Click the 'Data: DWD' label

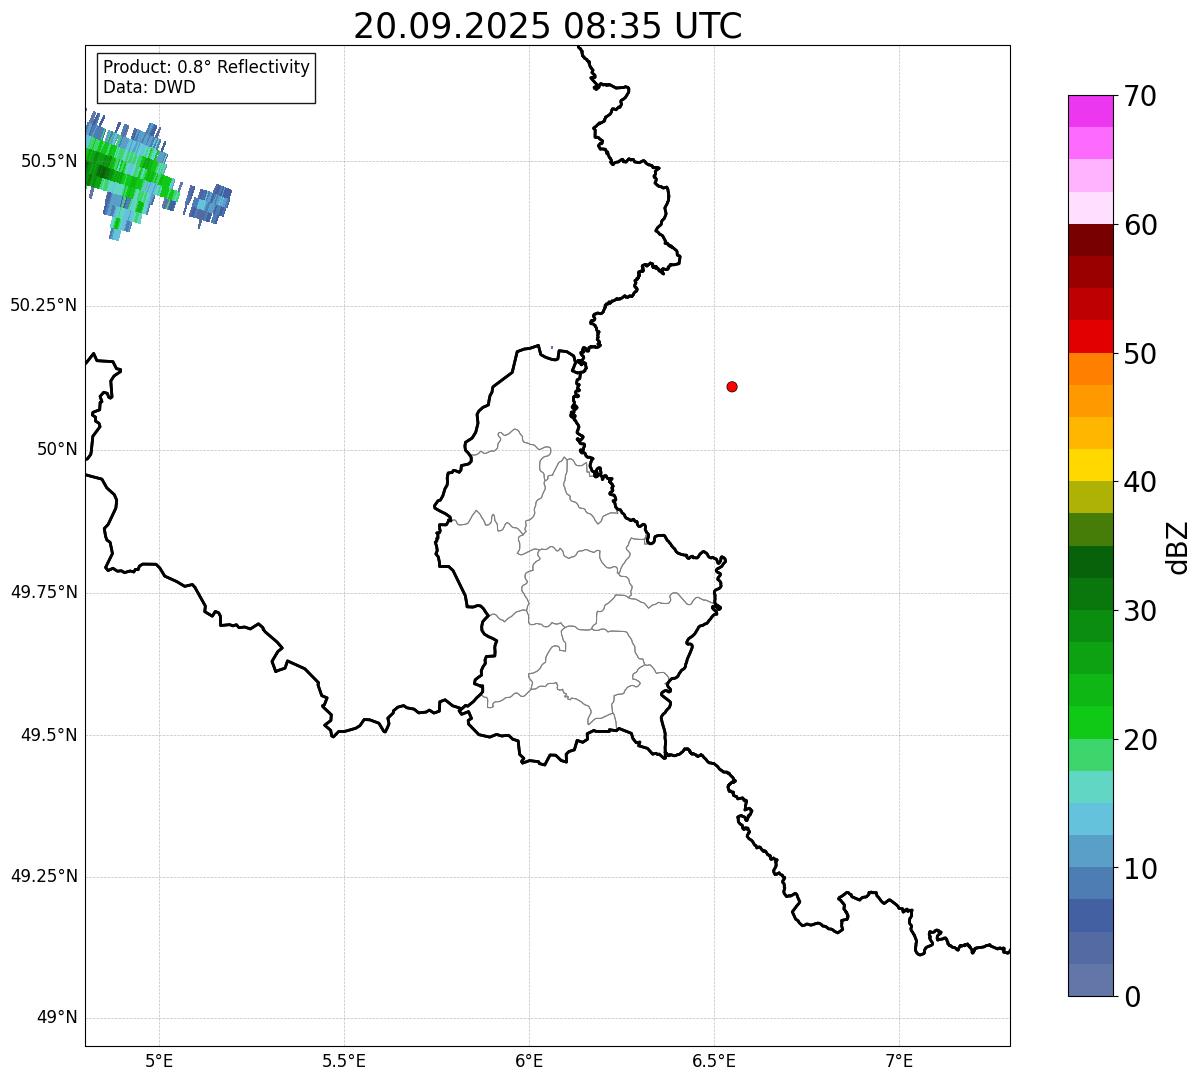click(x=149, y=87)
